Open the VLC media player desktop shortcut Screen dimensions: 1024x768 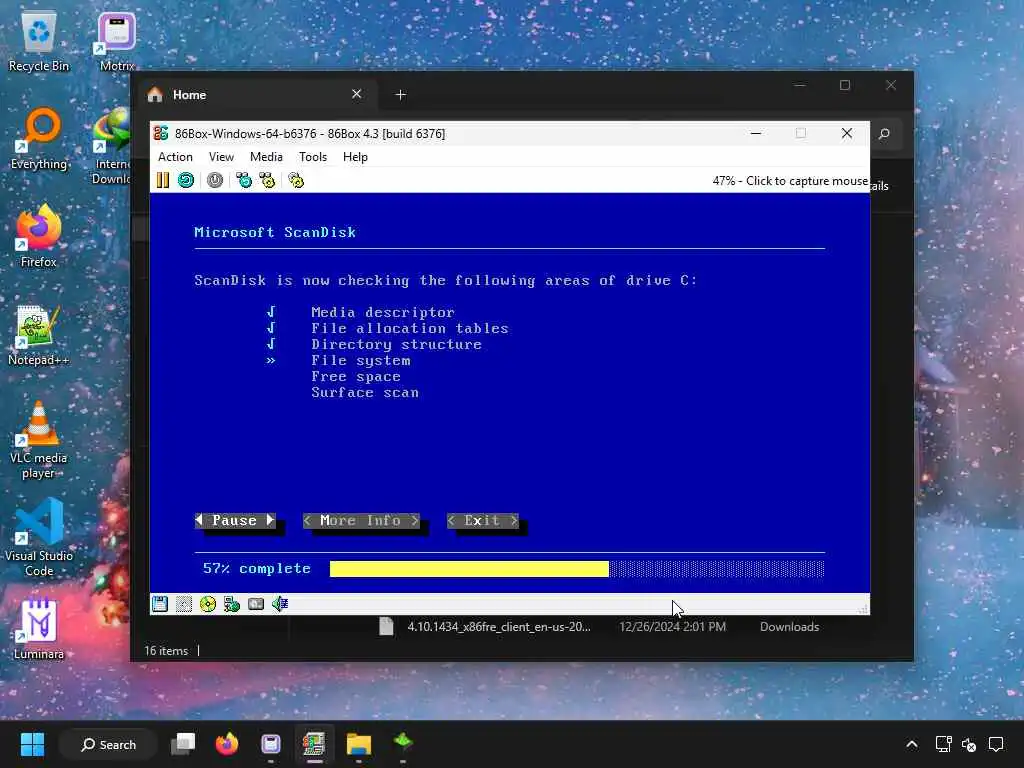coord(39,440)
